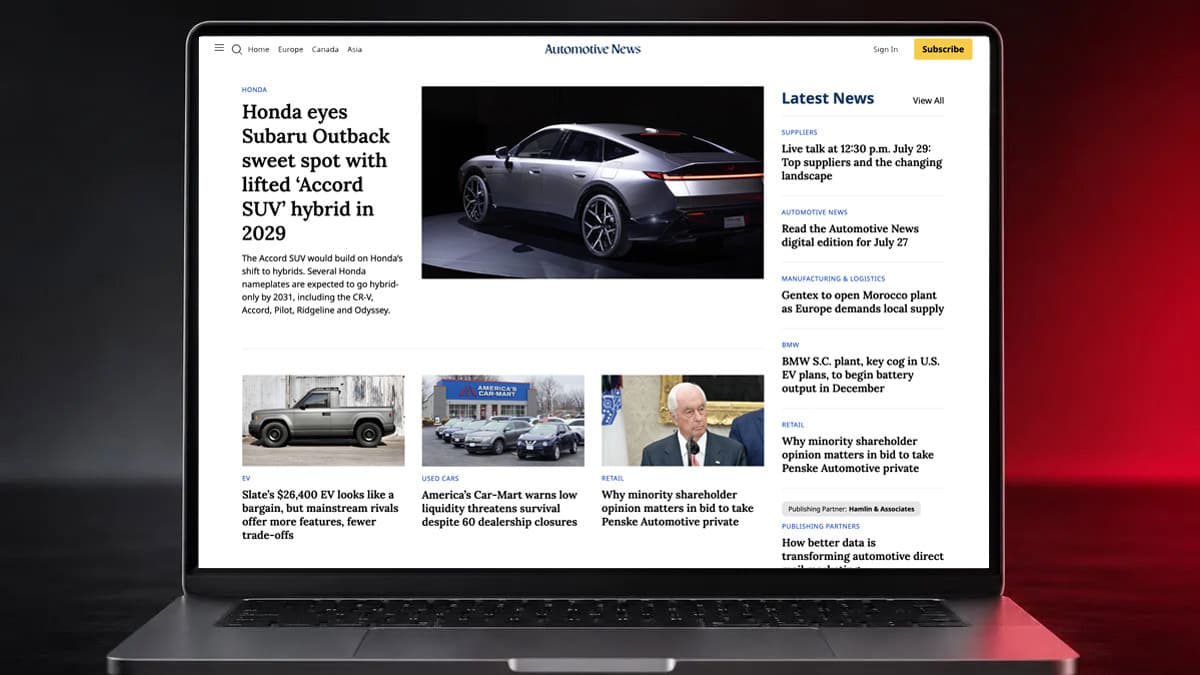
Task: Open the Used Cars category tag
Action: tap(440, 479)
